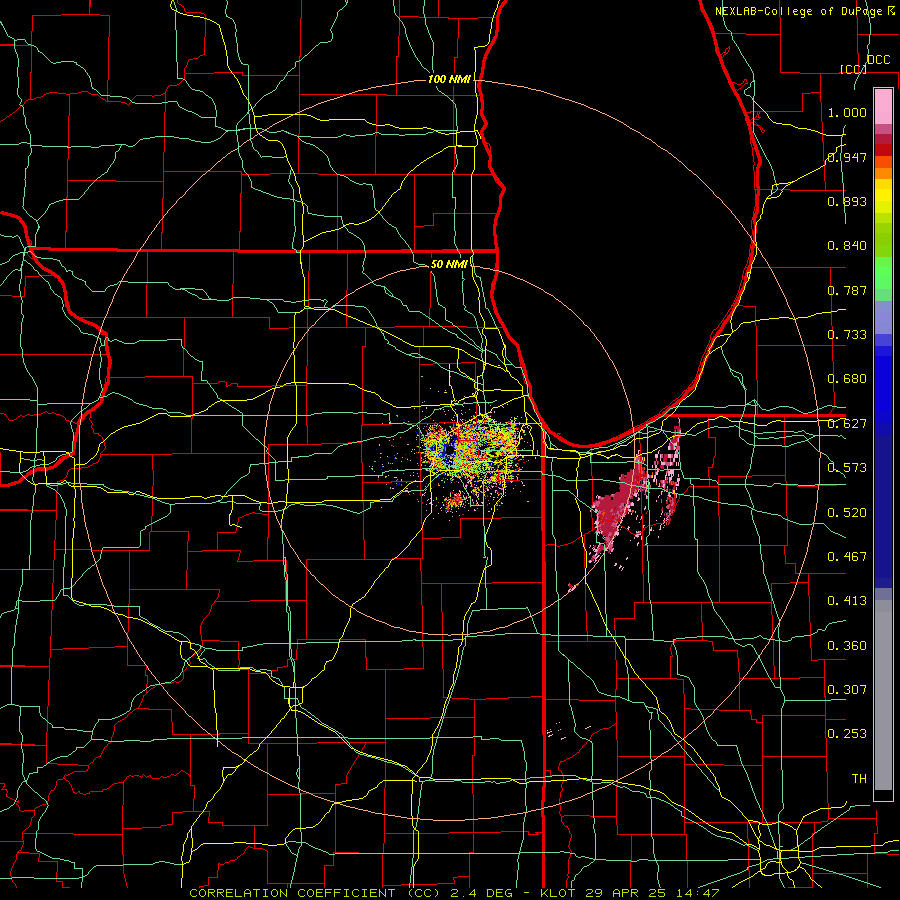Pick the gray swatch on the color scale
Image resolution: width=900 pixels, height=900 pixels.
click(883, 695)
